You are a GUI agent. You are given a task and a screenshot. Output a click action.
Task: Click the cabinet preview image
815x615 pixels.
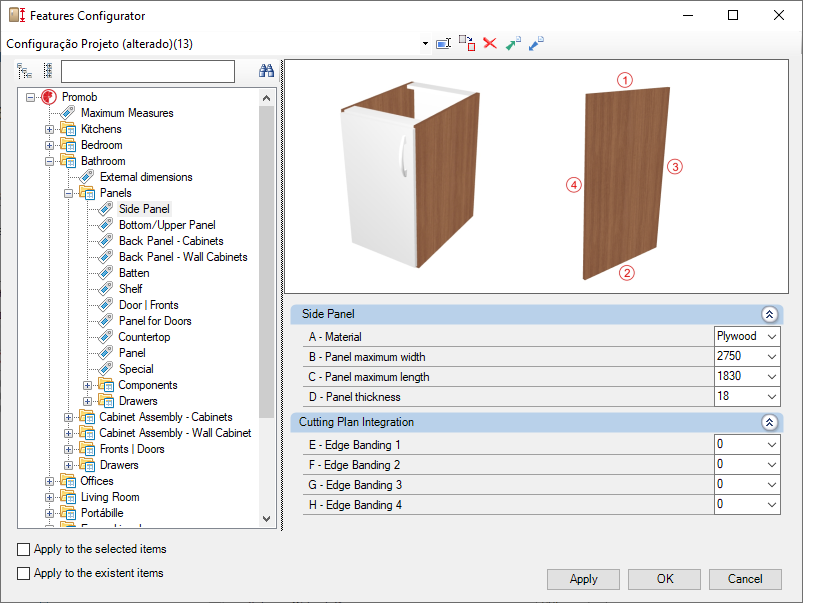tap(411, 174)
